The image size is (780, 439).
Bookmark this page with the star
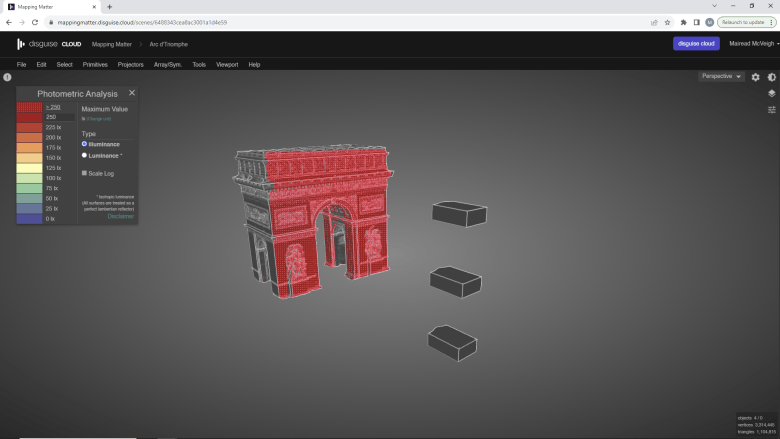(668, 22)
